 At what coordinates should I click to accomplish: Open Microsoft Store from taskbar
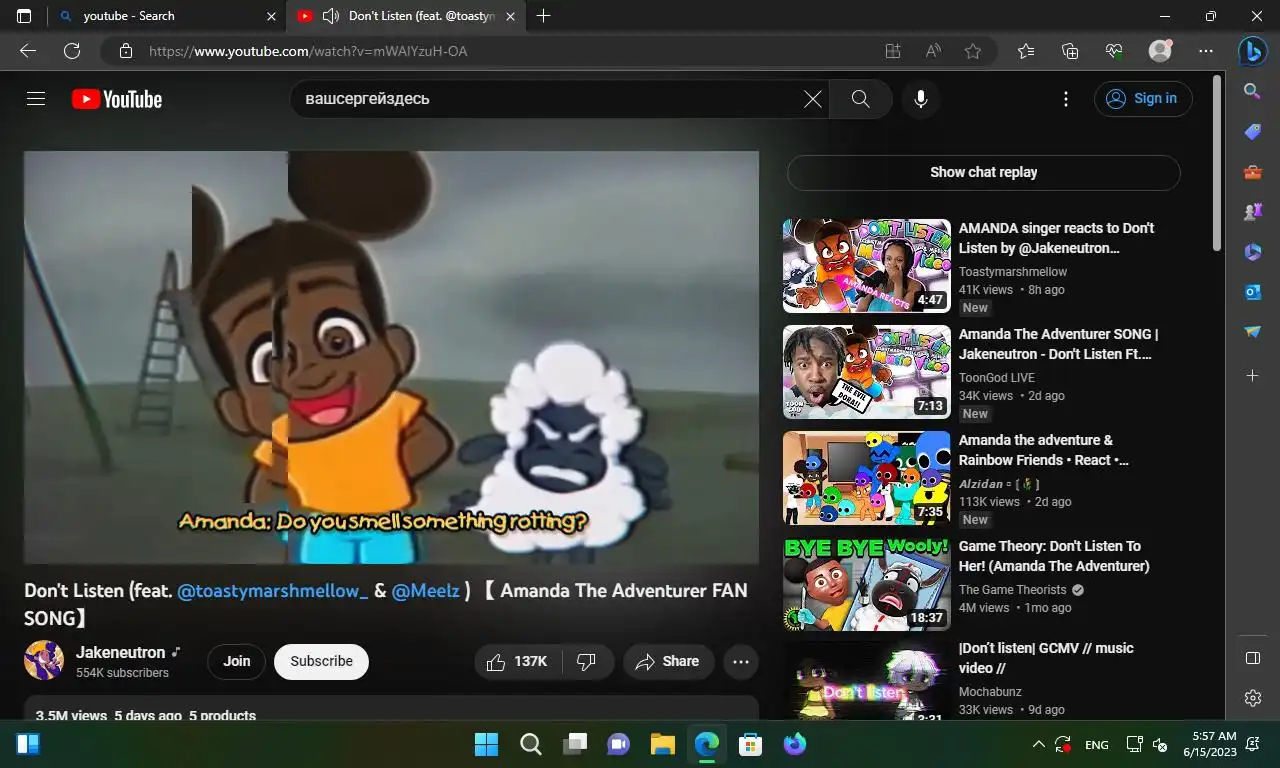tap(751, 744)
